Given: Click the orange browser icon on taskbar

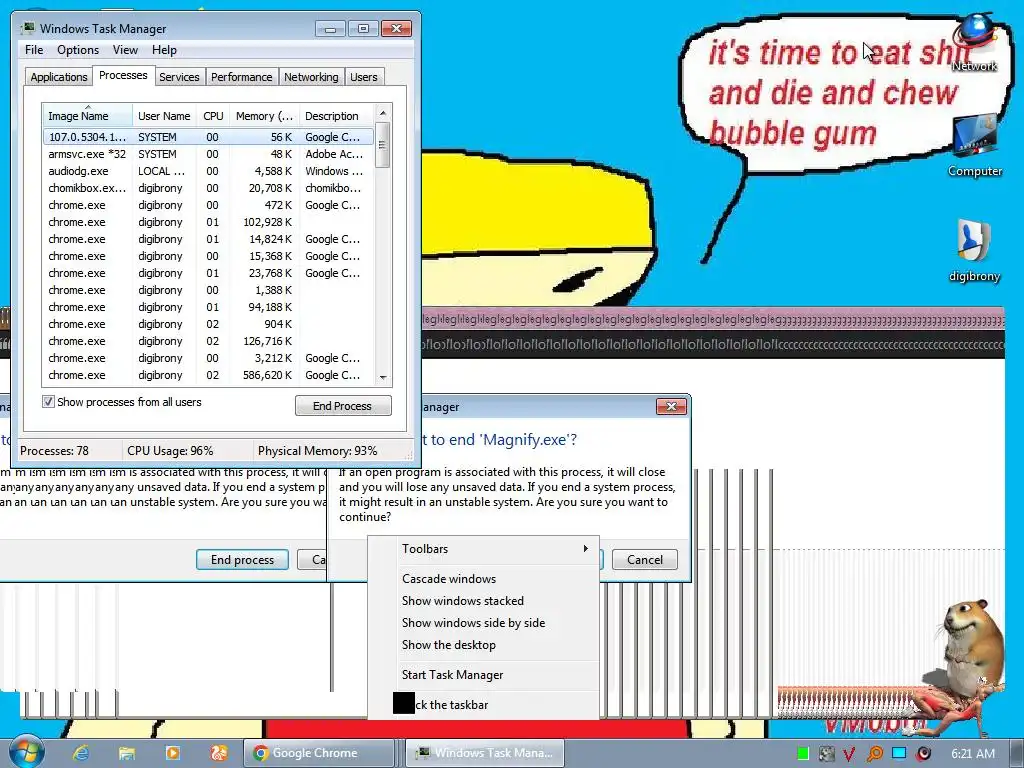Looking at the screenshot, I should click(x=218, y=753).
